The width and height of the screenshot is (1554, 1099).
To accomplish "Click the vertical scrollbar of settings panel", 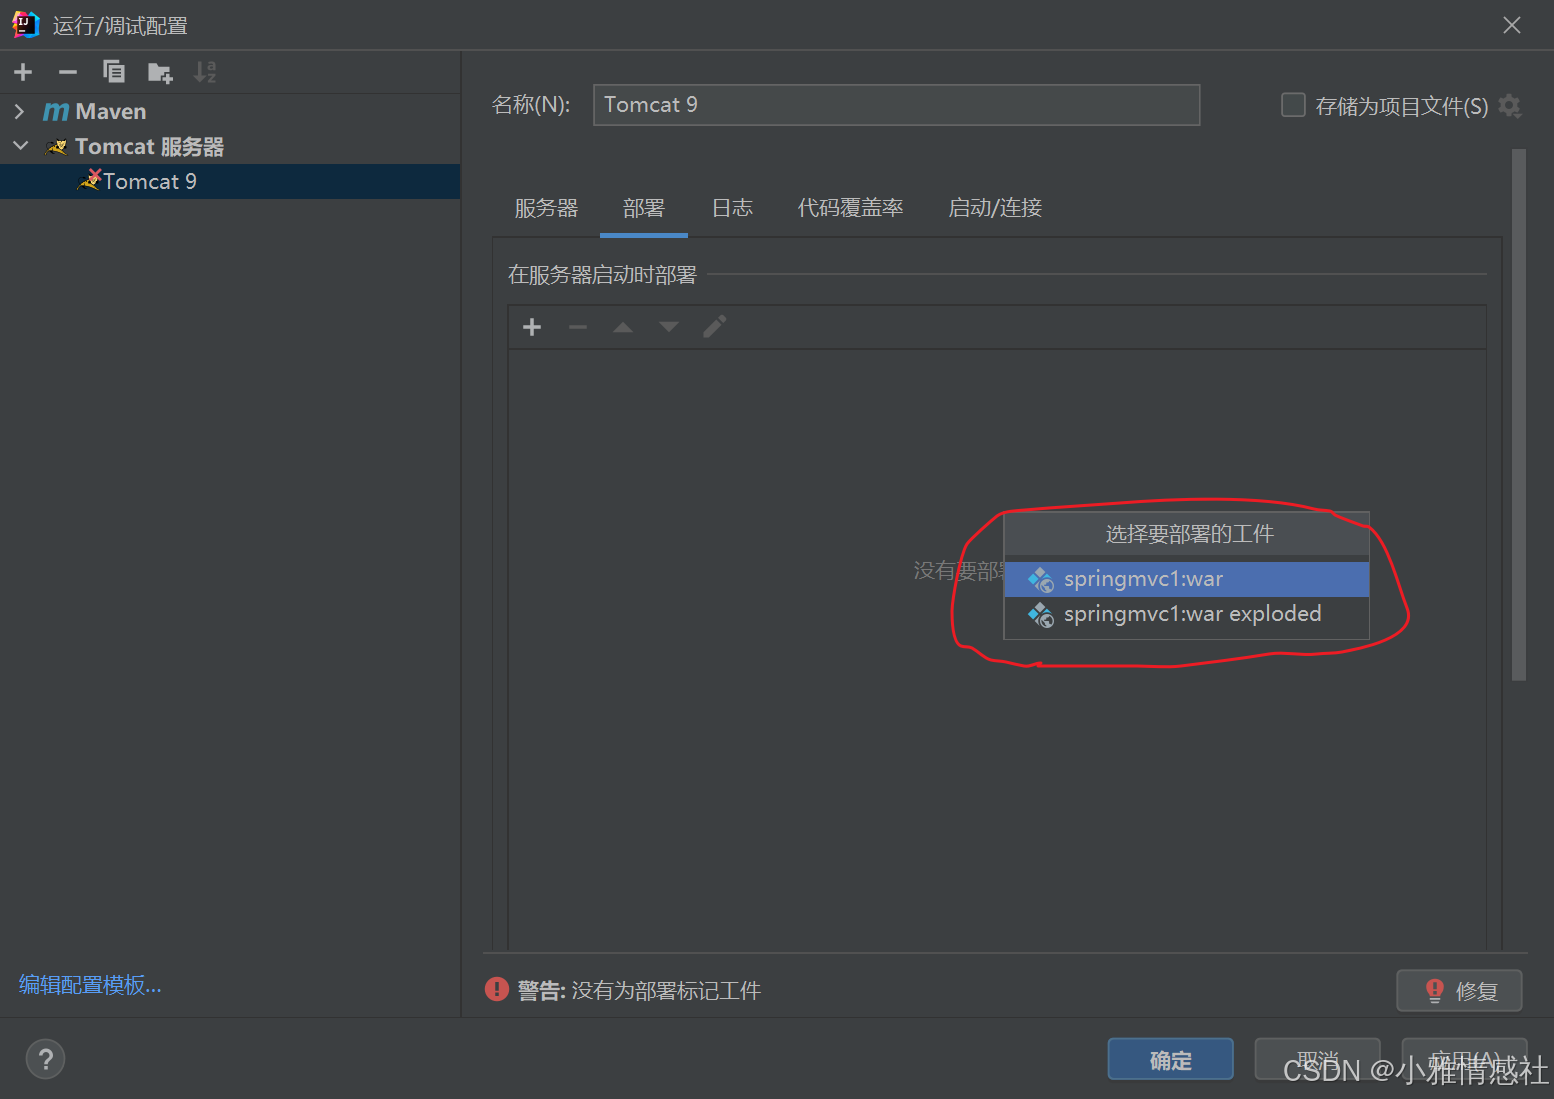I will 1519,415.
